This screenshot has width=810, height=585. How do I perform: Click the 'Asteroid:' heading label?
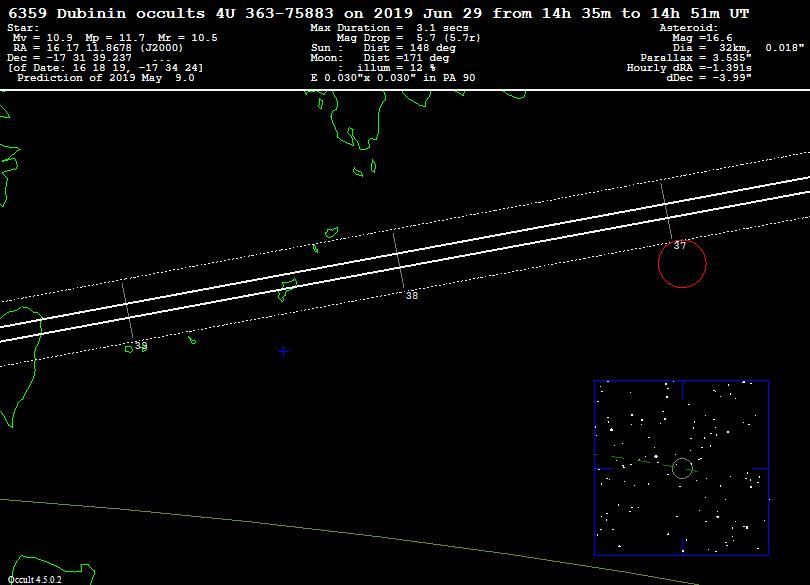(x=689, y=28)
